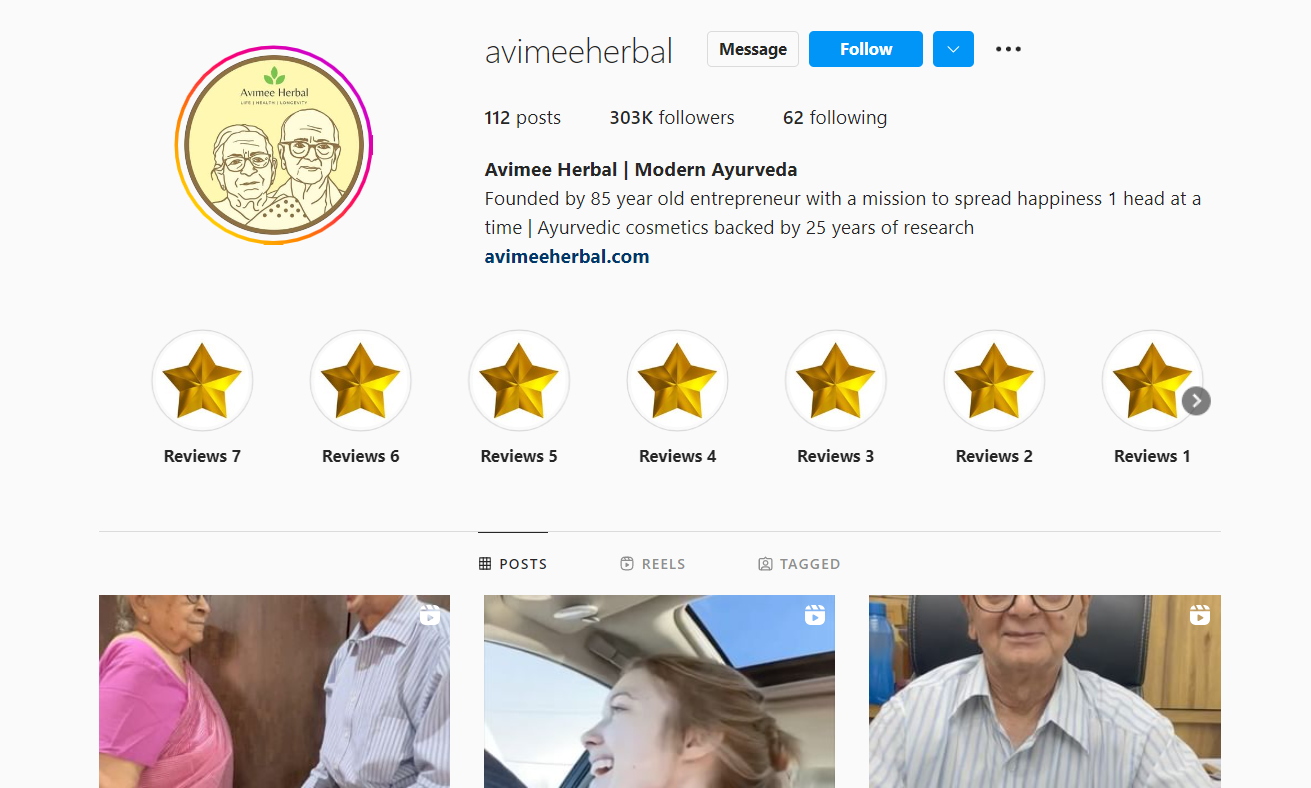Open the reel of laughing woman in car
The width and height of the screenshot is (1311, 788).
pos(659,691)
